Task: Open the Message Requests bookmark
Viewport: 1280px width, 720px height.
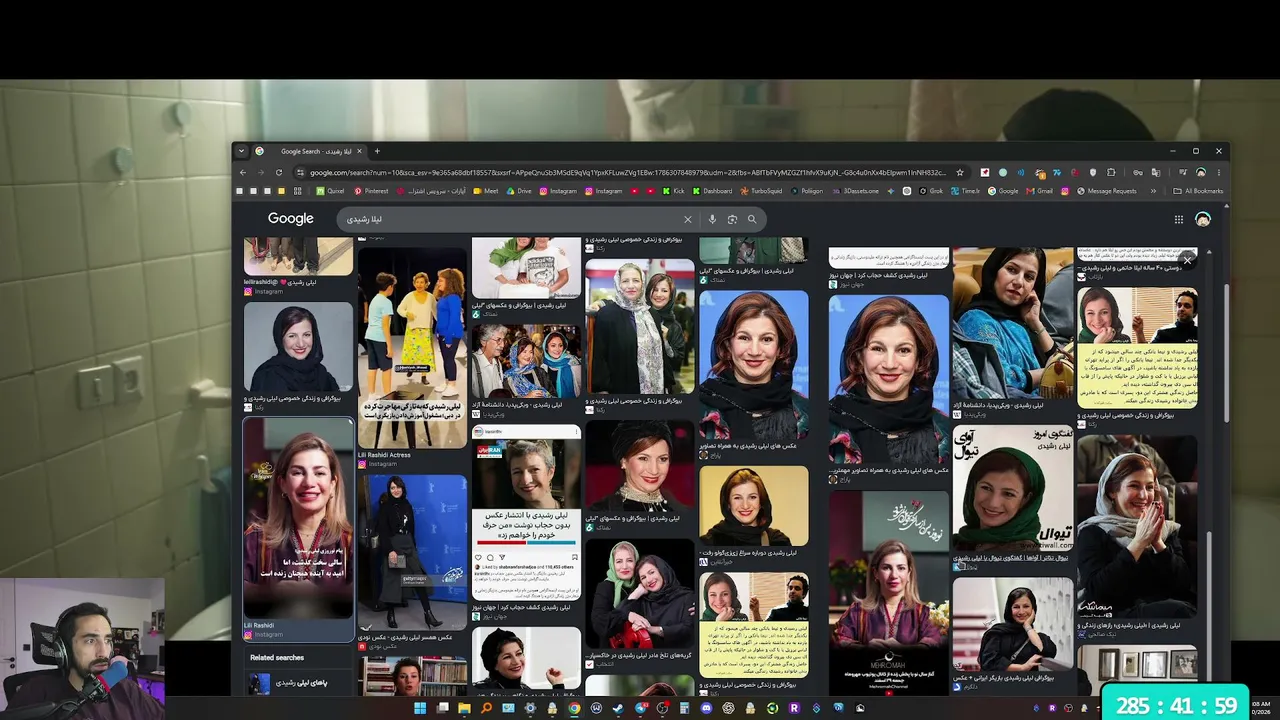Action: coord(1106,191)
